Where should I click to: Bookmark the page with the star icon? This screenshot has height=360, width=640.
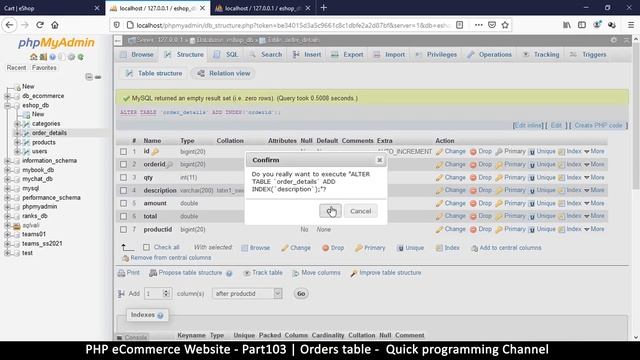click(505, 25)
